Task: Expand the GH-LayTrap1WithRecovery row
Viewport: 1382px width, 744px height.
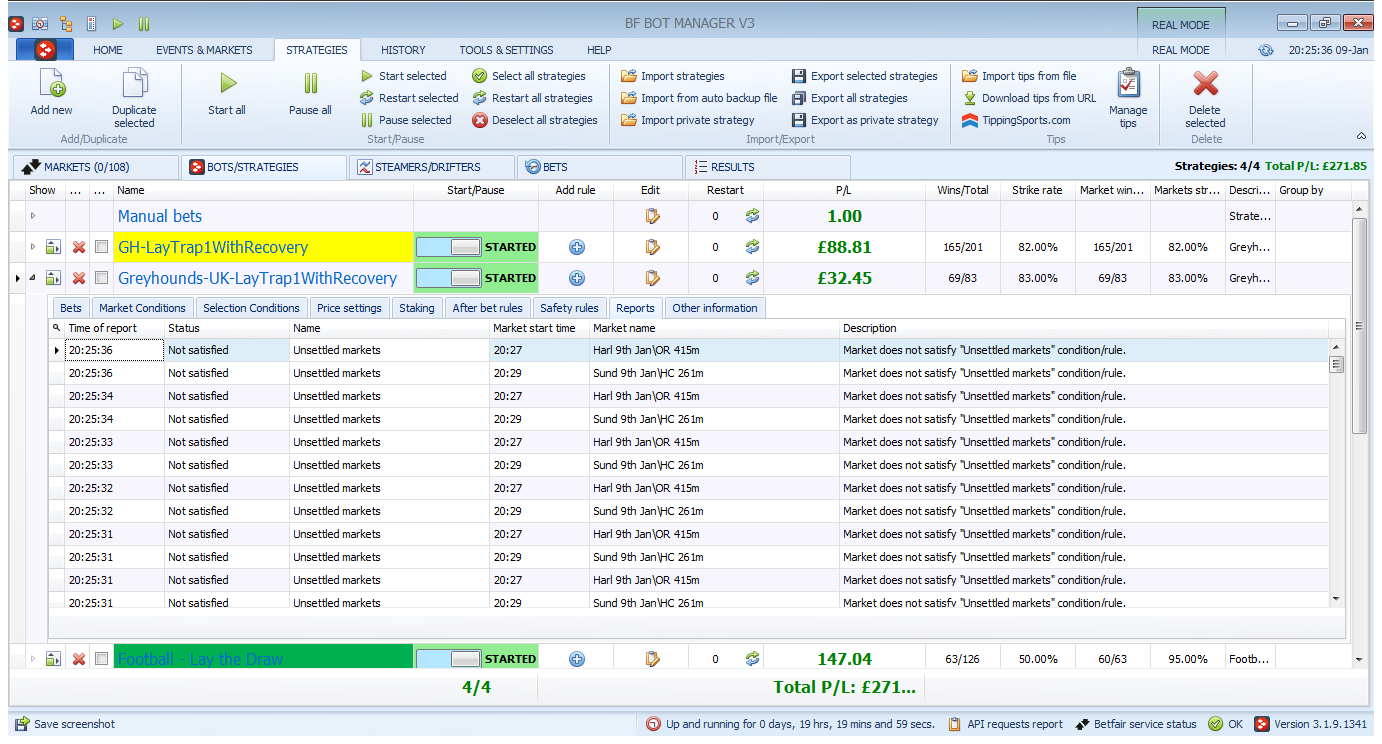Action: 32,247
